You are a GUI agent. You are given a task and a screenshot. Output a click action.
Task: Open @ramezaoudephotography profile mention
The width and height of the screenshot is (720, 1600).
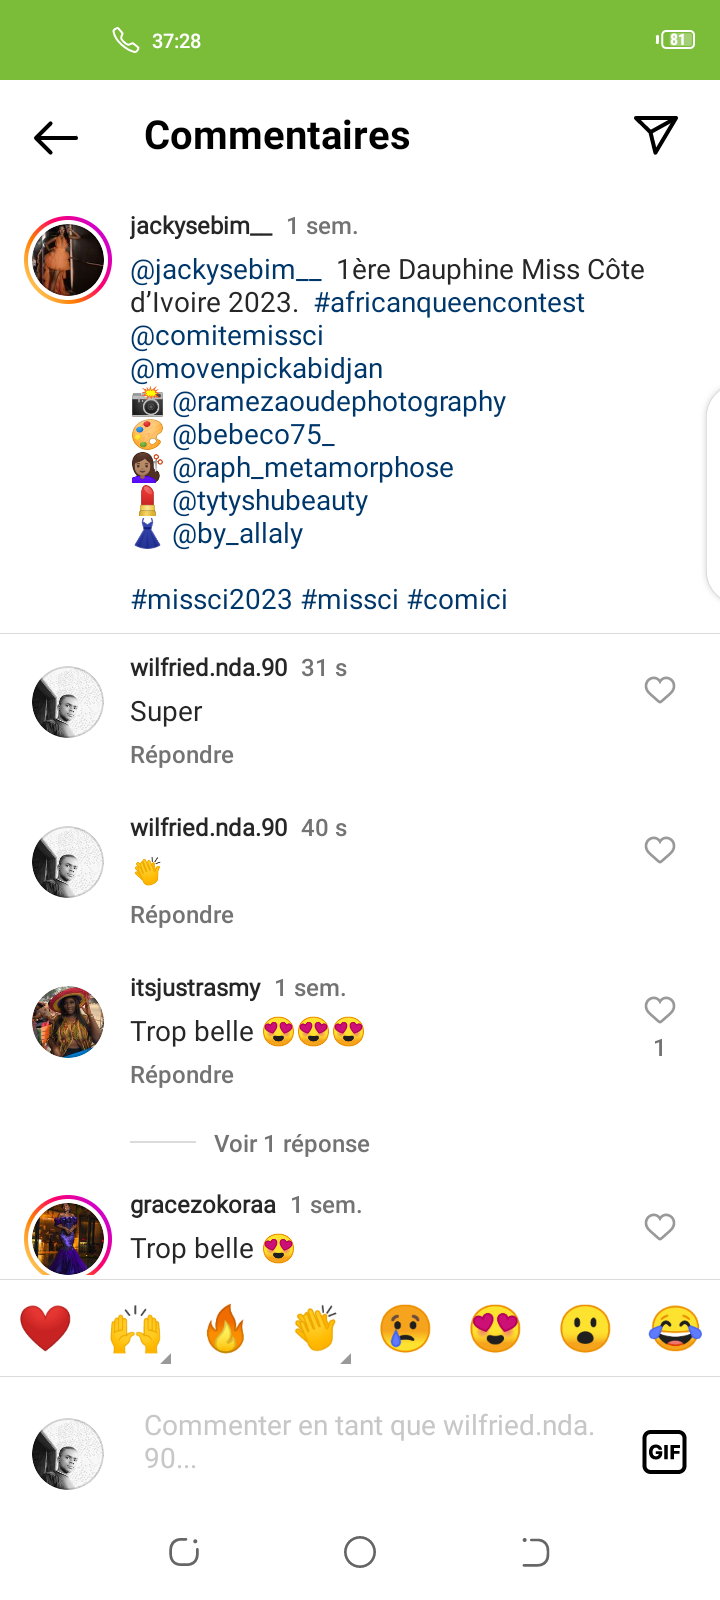[x=339, y=402]
